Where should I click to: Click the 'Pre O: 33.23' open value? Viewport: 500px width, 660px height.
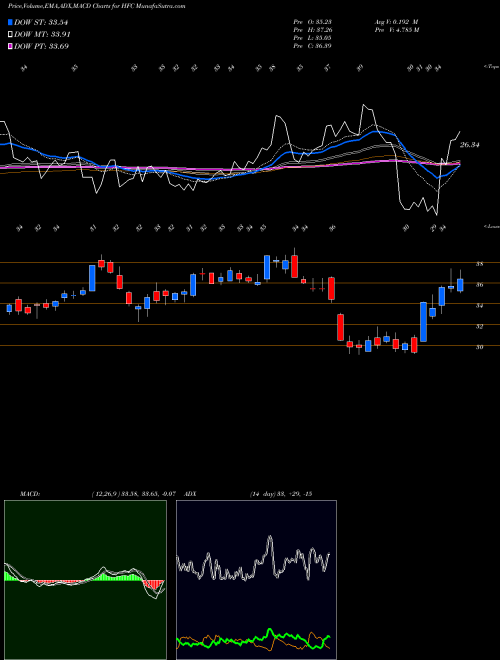(x=313, y=22)
